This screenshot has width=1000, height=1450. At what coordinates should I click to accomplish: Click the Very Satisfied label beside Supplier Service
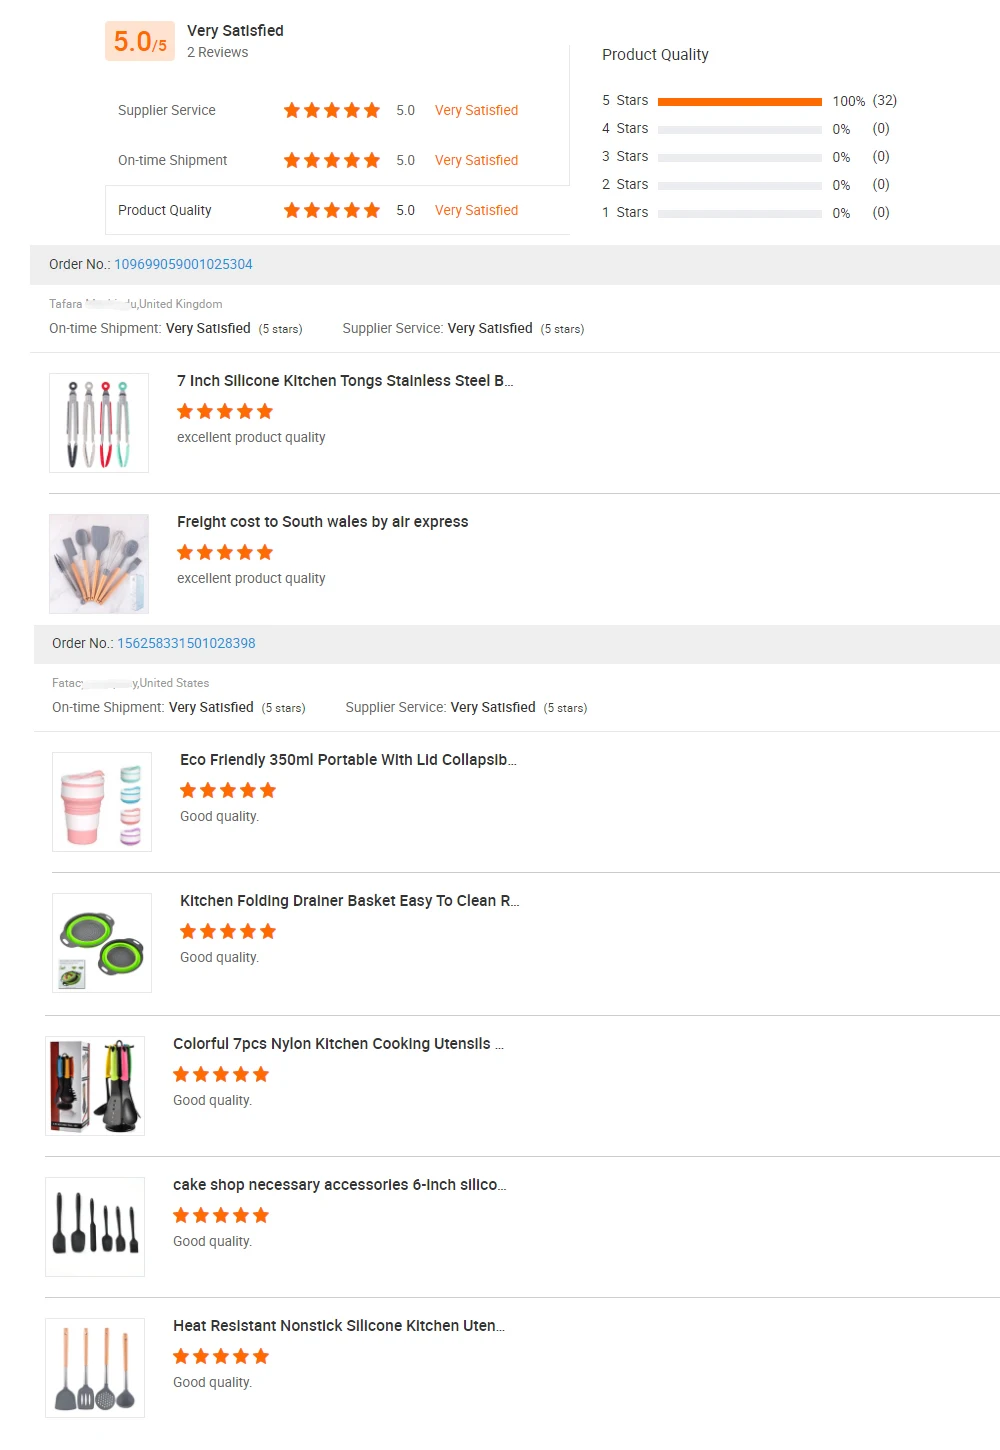476,110
